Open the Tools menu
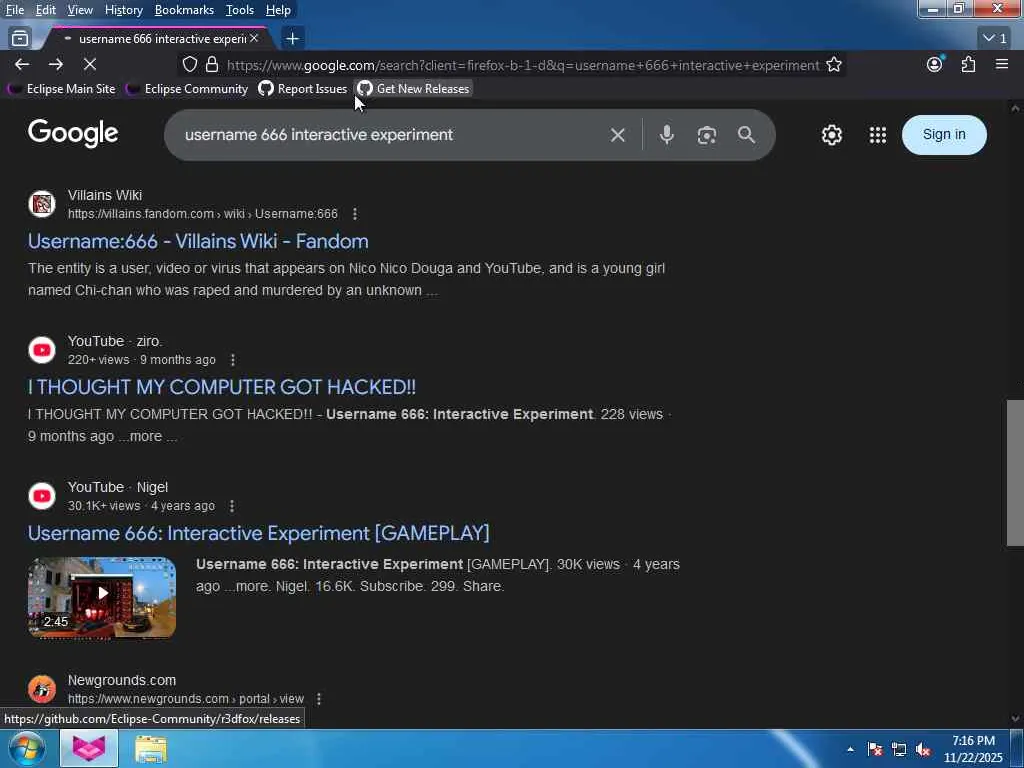This screenshot has height=768, width=1024. [240, 10]
